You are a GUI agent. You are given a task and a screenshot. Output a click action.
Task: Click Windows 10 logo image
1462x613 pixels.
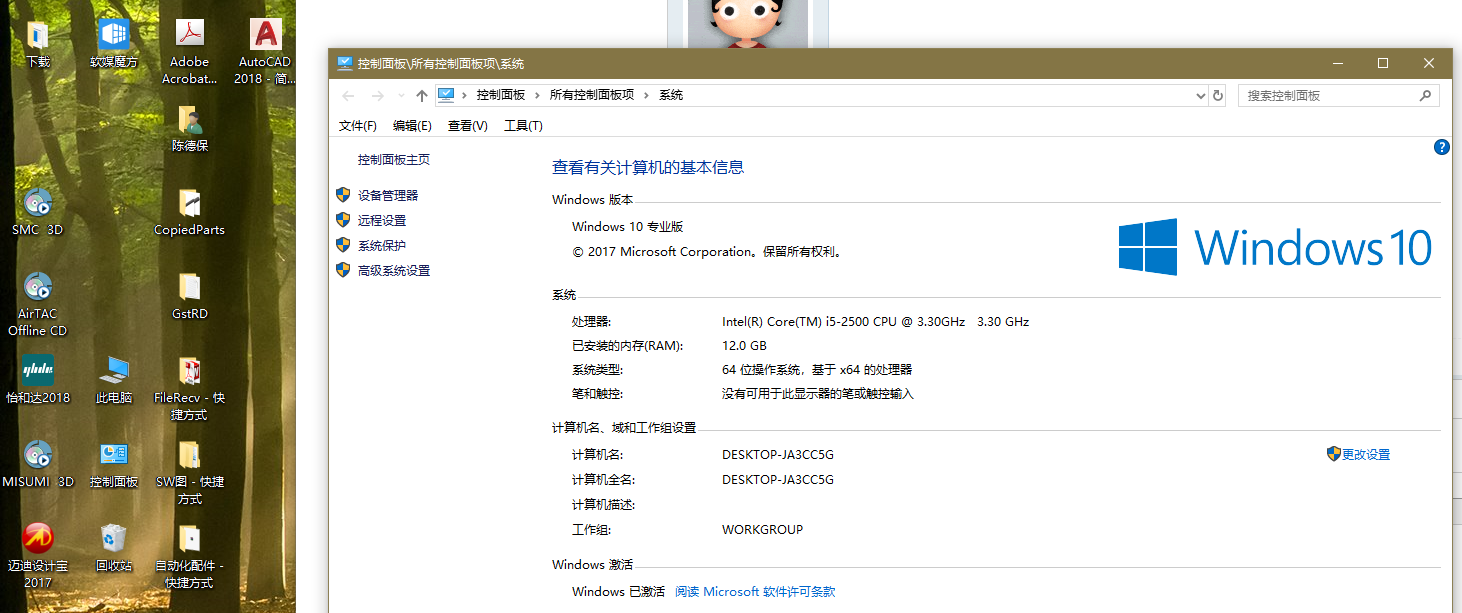pyautogui.click(x=1275, y=247)
